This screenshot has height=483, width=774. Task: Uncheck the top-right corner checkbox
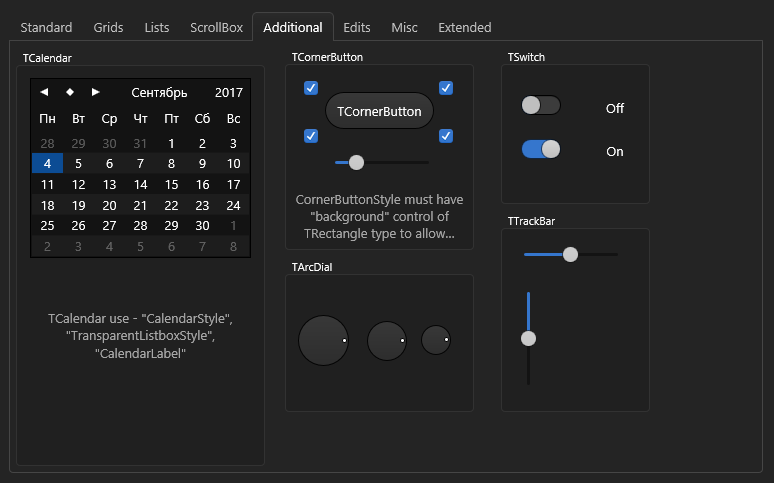pos(446,88)
